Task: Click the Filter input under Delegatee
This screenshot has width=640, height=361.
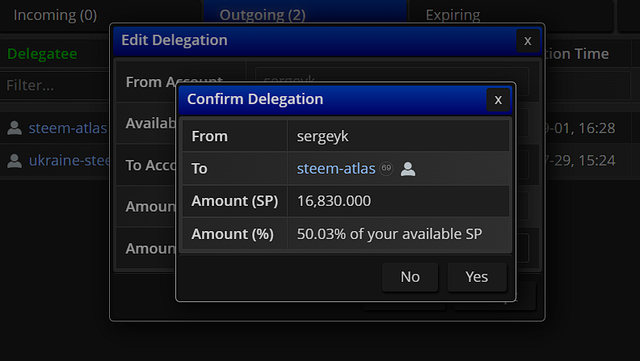Action: point(55,85)
